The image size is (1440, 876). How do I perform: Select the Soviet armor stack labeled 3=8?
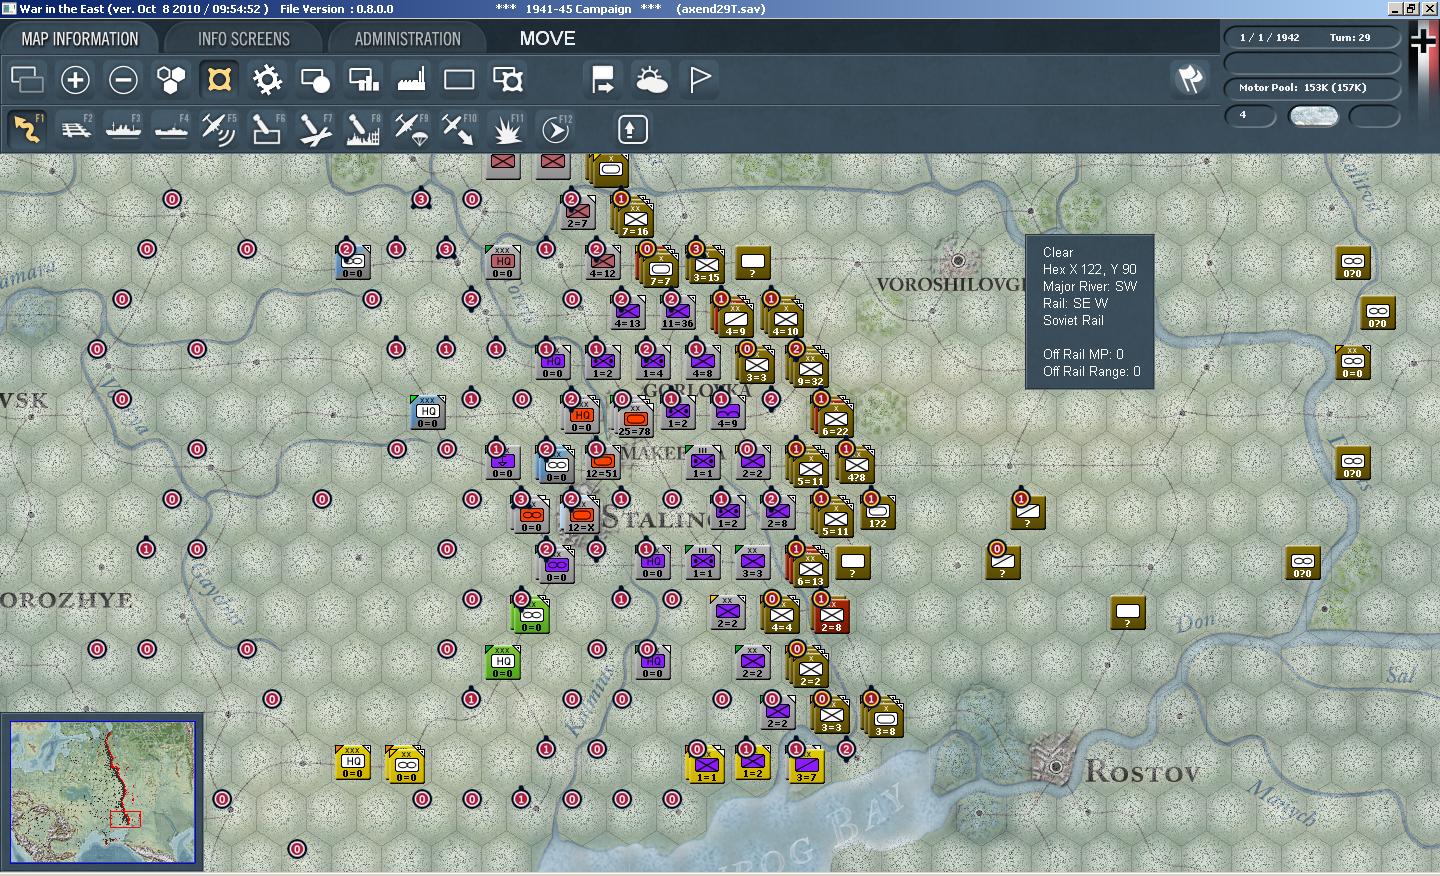[884, 718]
